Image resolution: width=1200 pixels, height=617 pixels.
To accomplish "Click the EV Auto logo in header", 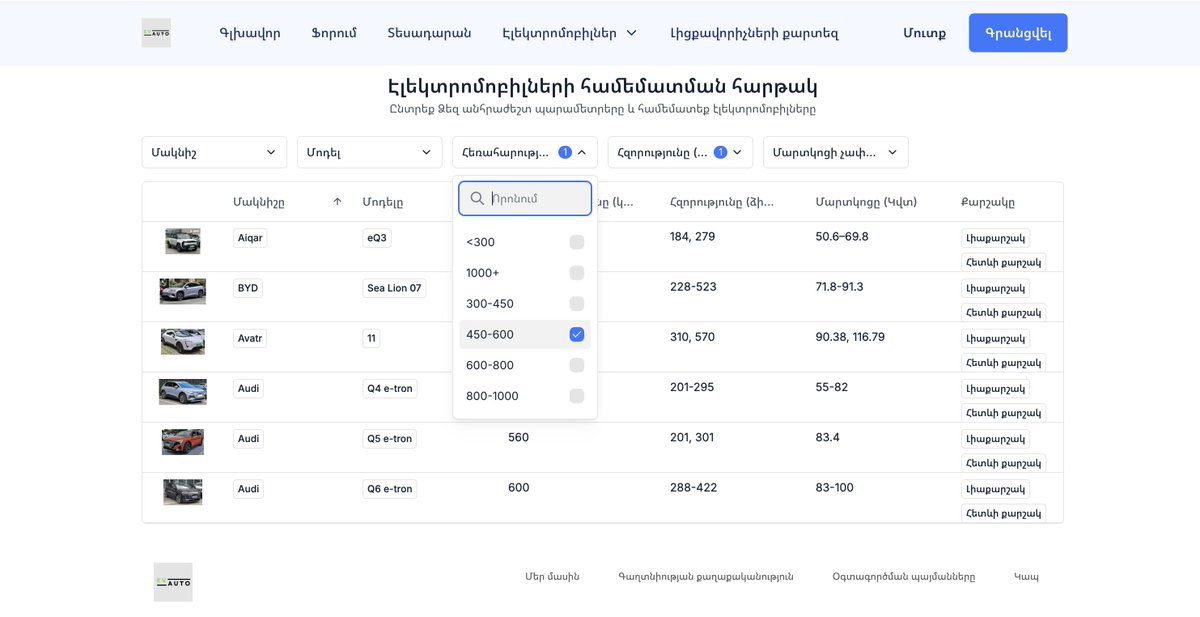I will 156,33.
